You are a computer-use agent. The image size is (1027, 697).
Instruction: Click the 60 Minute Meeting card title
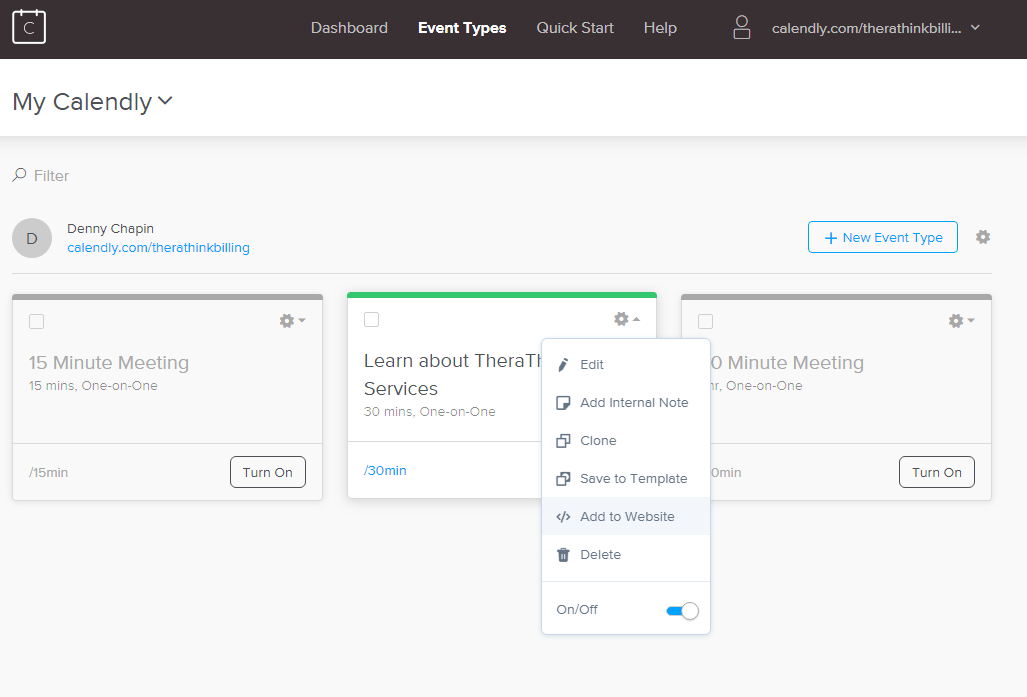point(787,362)
